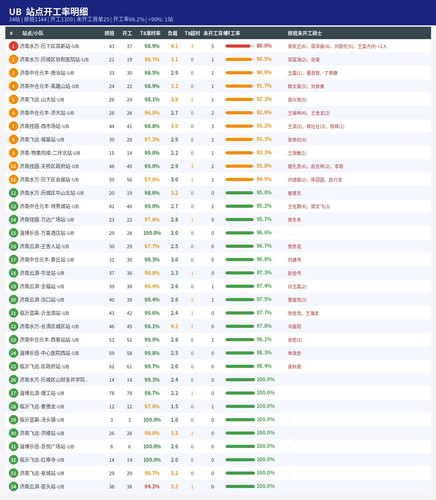
Task: Click the 94.9% rate value
Action: point(264,179)
